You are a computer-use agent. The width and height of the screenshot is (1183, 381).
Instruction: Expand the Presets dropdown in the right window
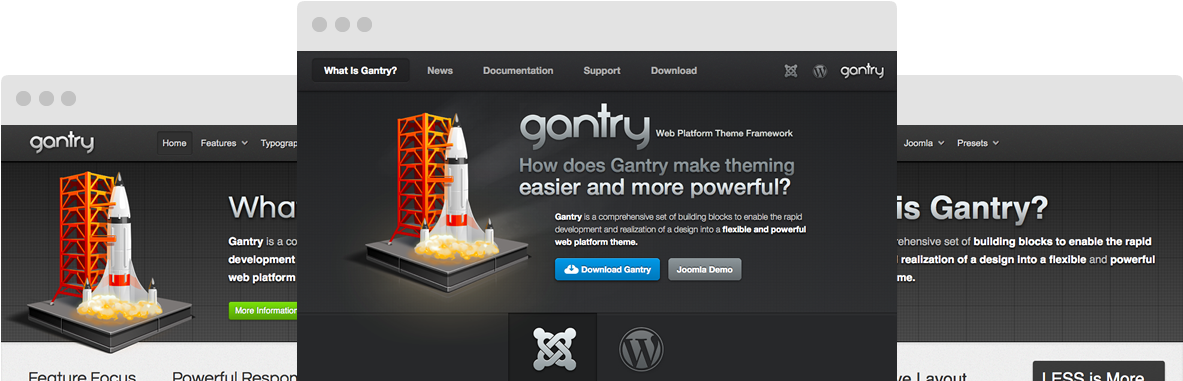point(978,143)
